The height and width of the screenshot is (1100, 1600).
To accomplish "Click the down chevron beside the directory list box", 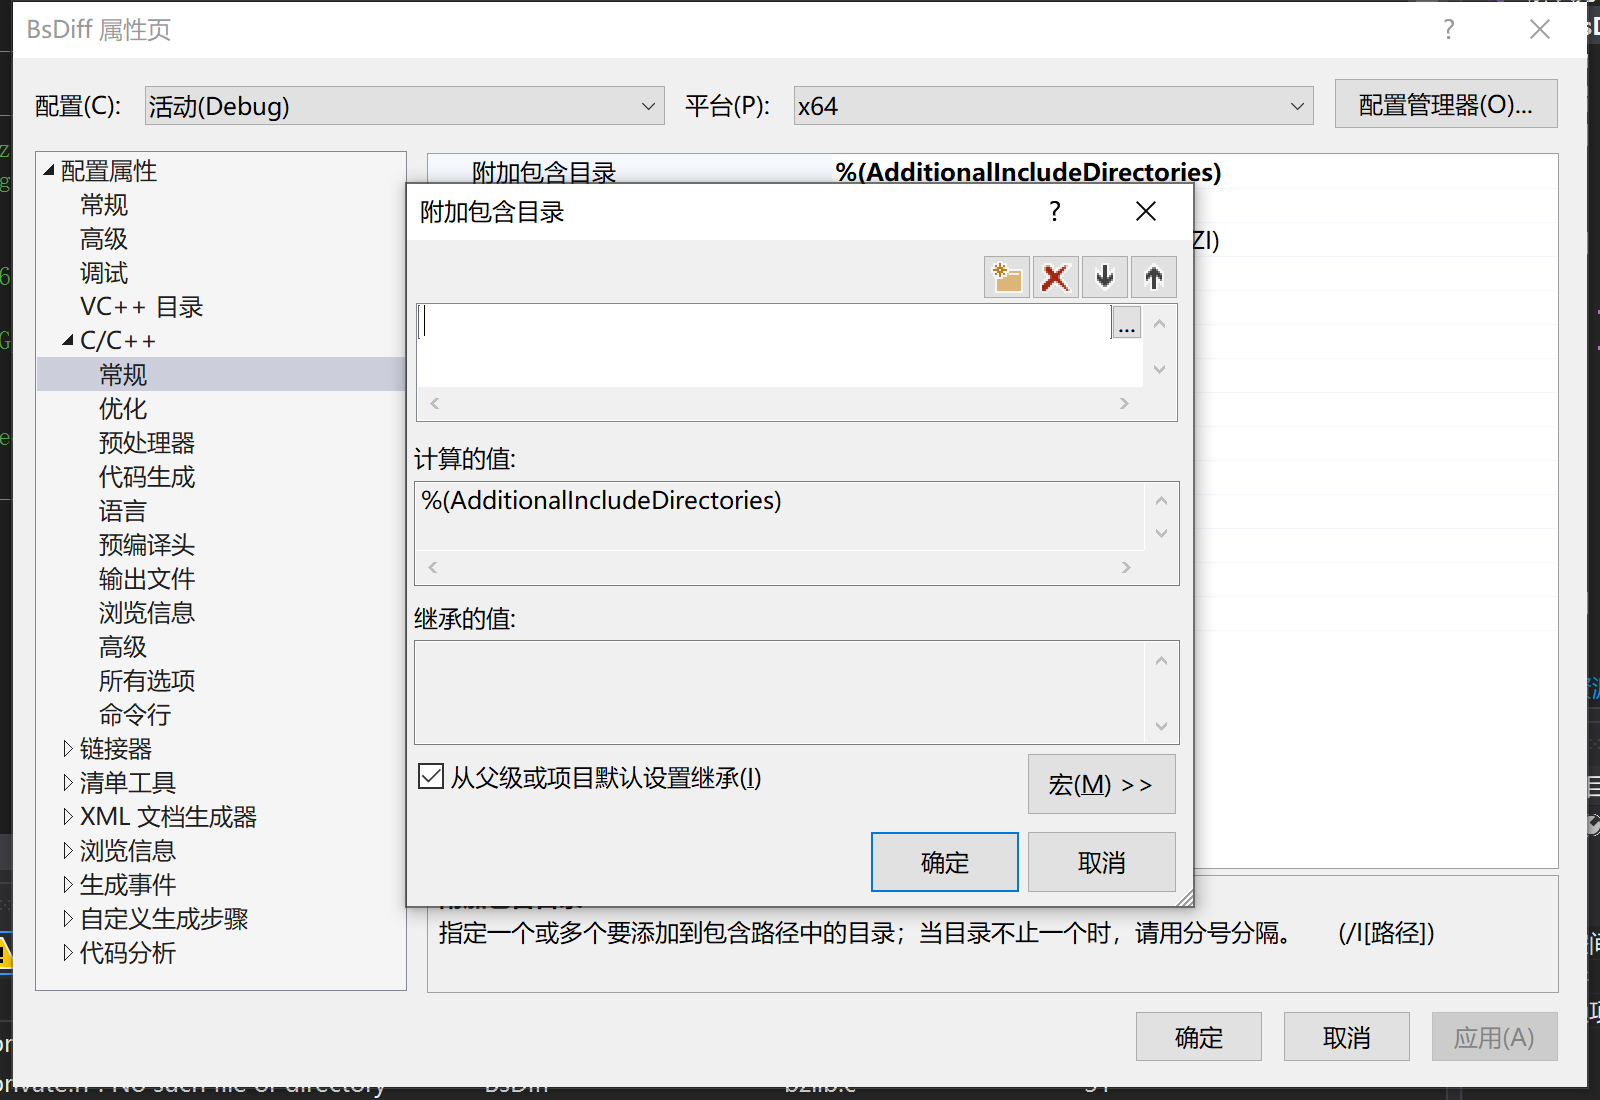I will [x=1159, y=369].
